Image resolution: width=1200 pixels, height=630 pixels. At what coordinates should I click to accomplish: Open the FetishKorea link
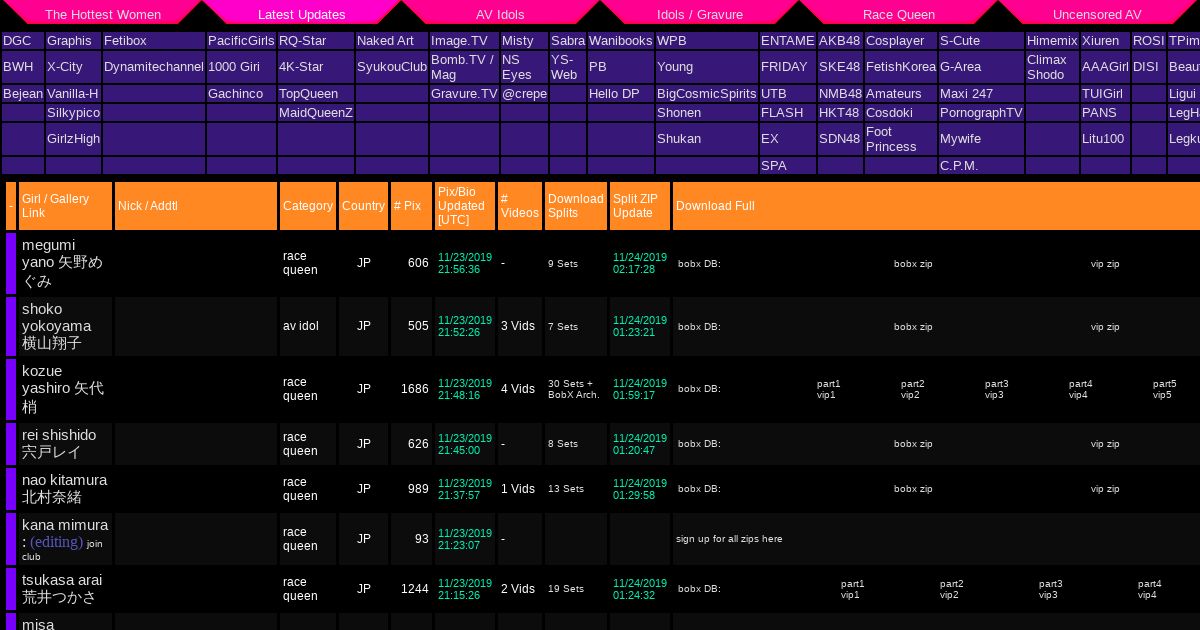pos(899,67)
